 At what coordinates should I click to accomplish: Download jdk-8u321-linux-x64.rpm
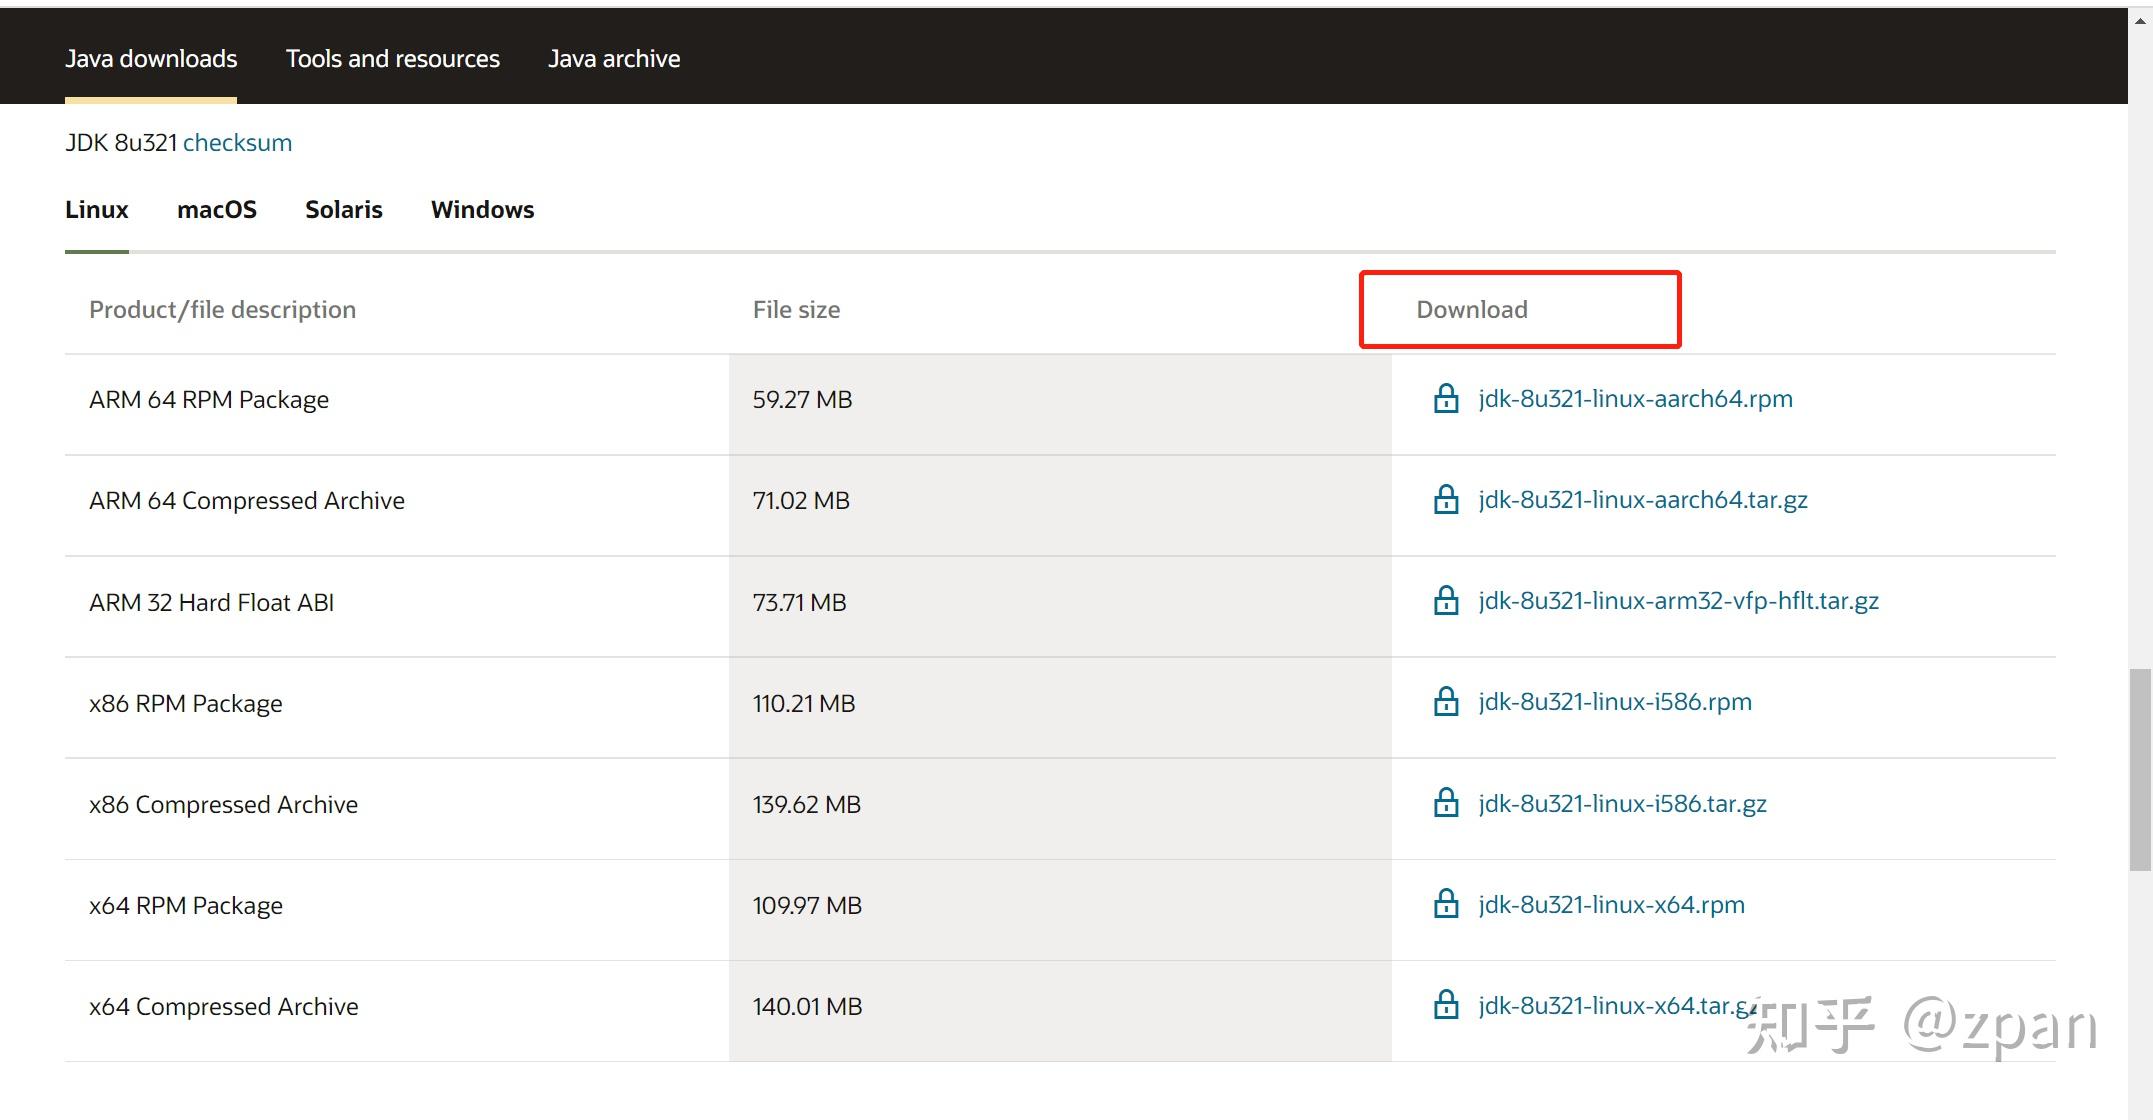click(1611, 905)
